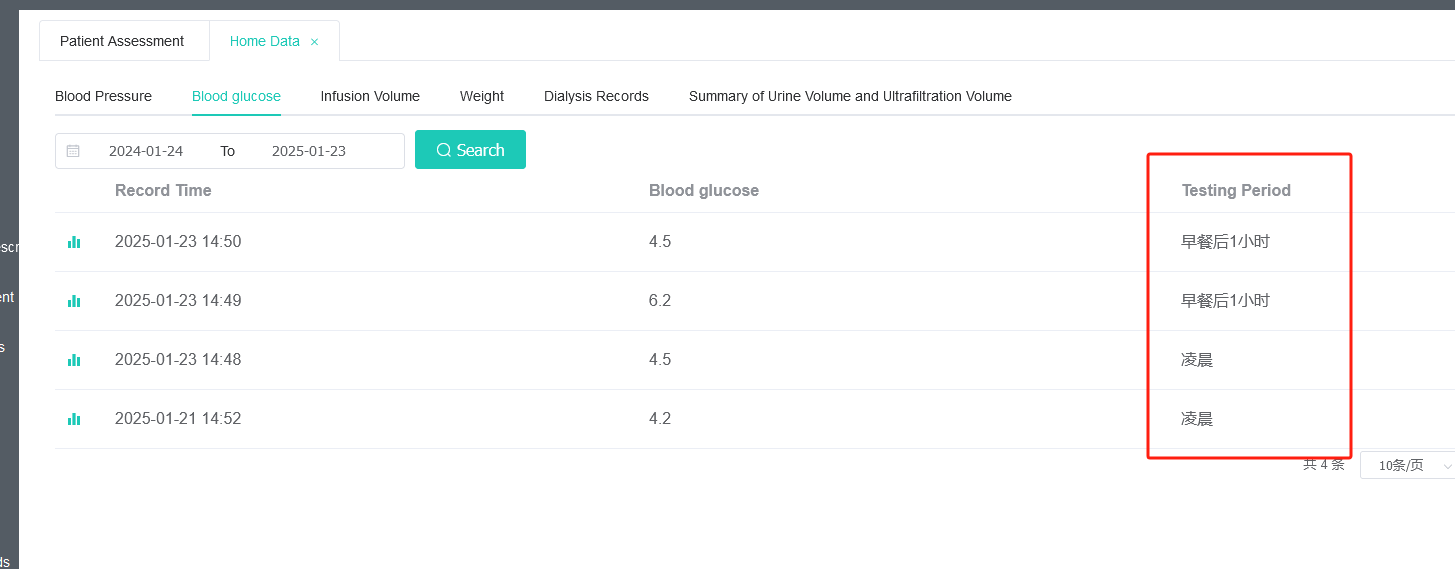Open the Infusion Volume sub-tab

(370, 96)
